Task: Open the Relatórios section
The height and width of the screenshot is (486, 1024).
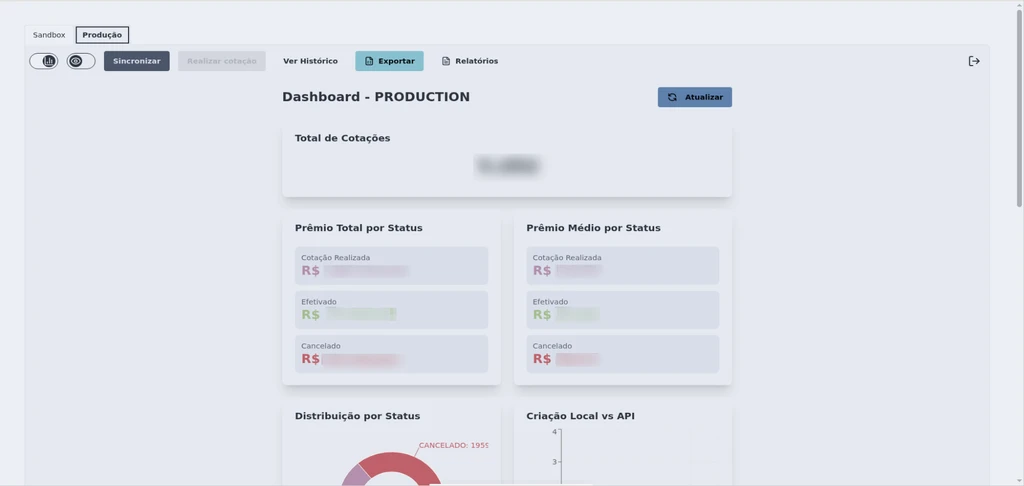Action: tap(470, 61)
